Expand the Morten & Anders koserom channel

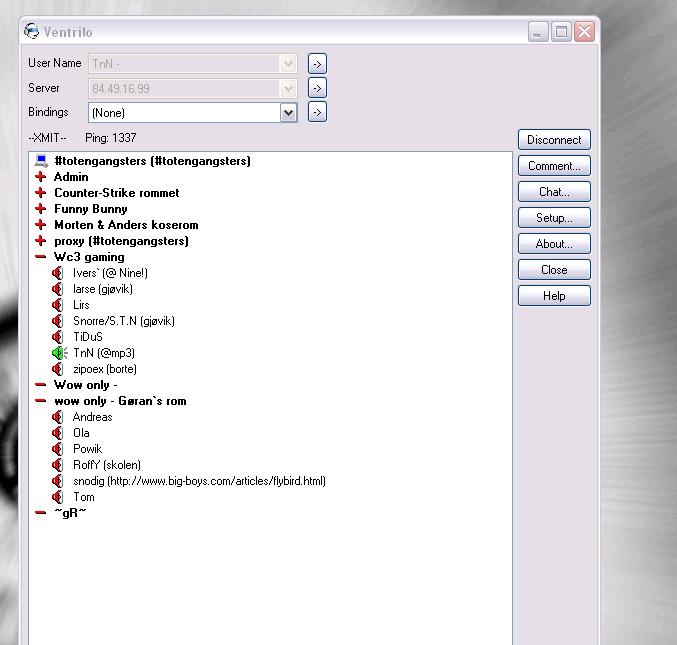41,224
